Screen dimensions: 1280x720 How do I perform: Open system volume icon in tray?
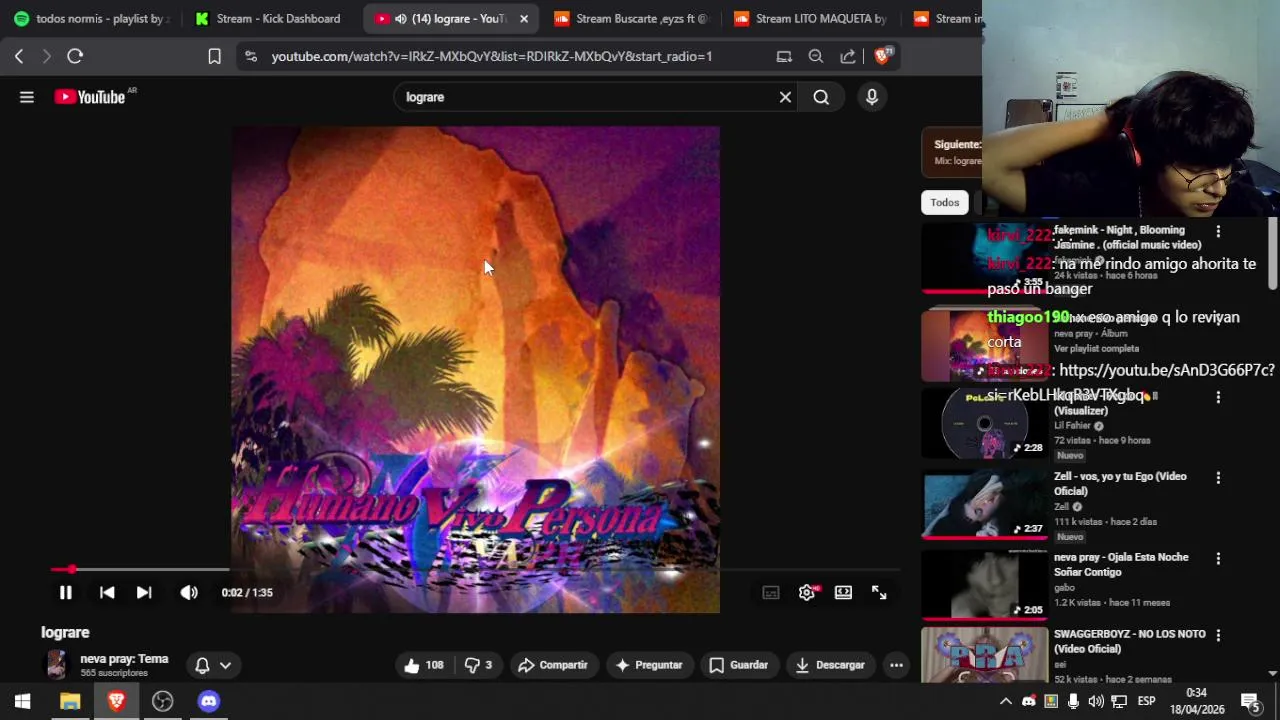(x=1096, y=701)
